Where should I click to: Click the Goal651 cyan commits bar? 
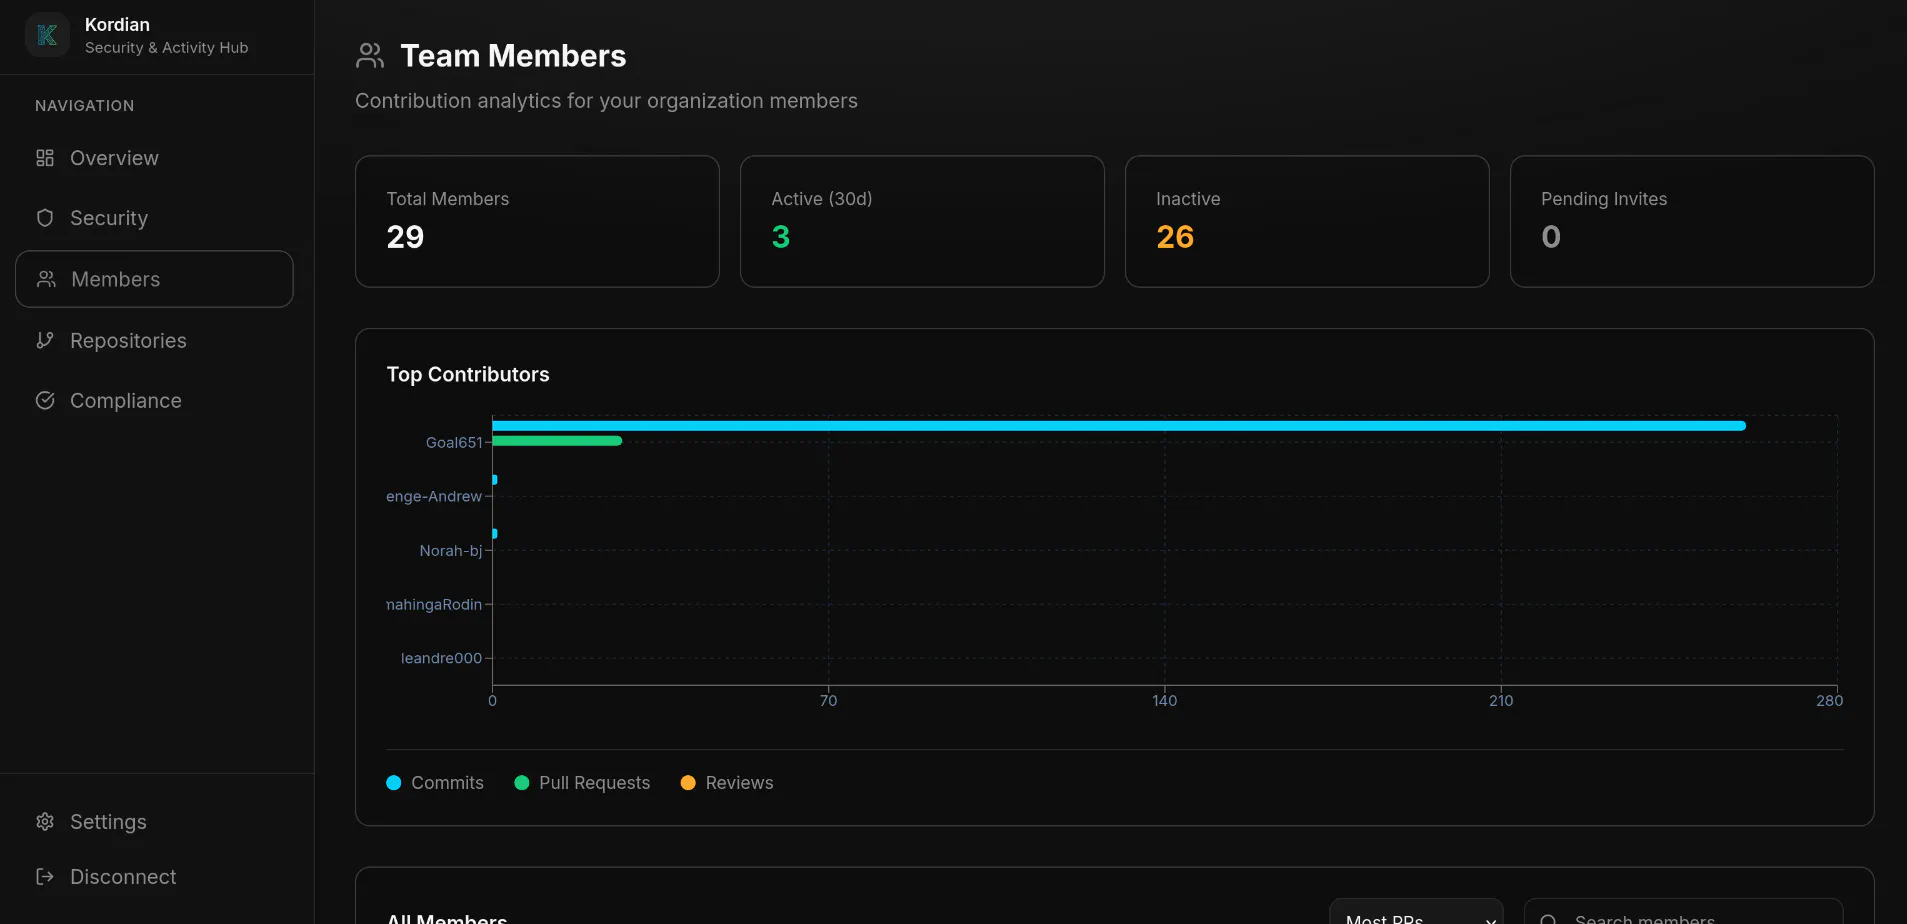coord(1119,426)
